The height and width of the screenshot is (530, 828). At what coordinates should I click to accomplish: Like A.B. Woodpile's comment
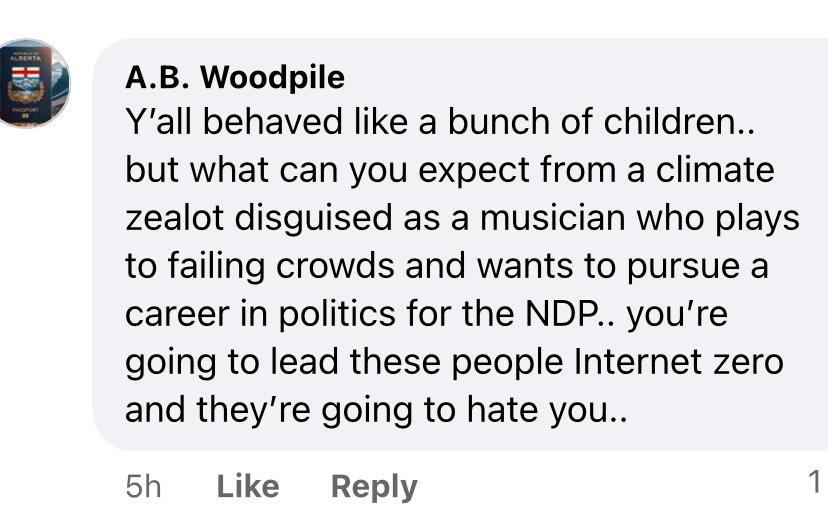(247, 486)
